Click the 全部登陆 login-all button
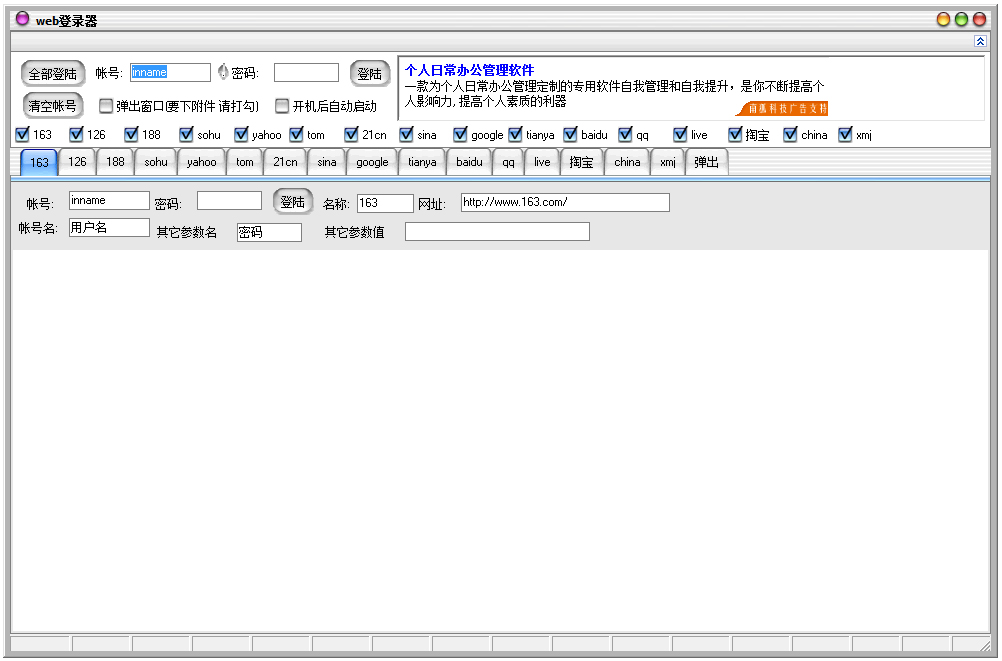Viewport: 1002px width, 661px height. [51, 72]
